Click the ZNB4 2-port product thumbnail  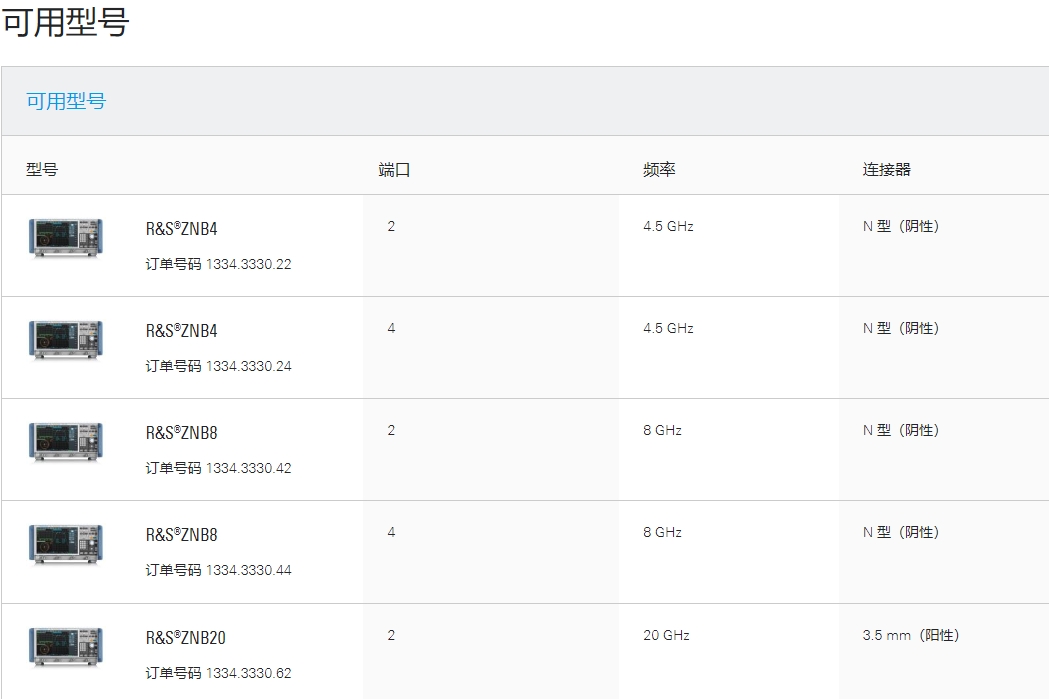pos(66,237)
